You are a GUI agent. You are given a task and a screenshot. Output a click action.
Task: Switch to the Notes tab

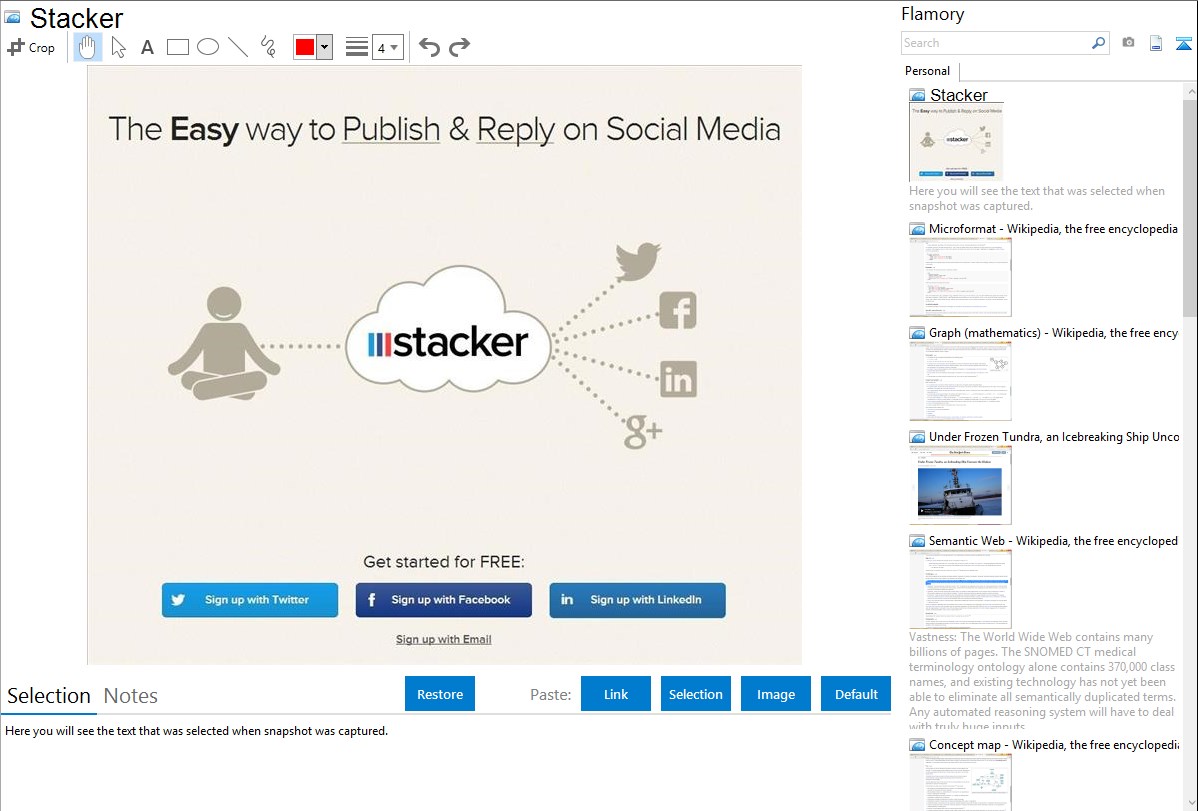pyautogui.click(x=131, y=696)
